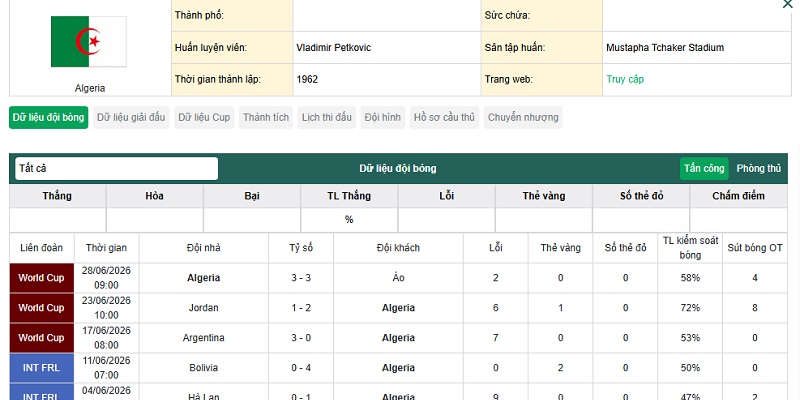Click the 53% possession value
800x400 pixels.
tap(690, 338)
